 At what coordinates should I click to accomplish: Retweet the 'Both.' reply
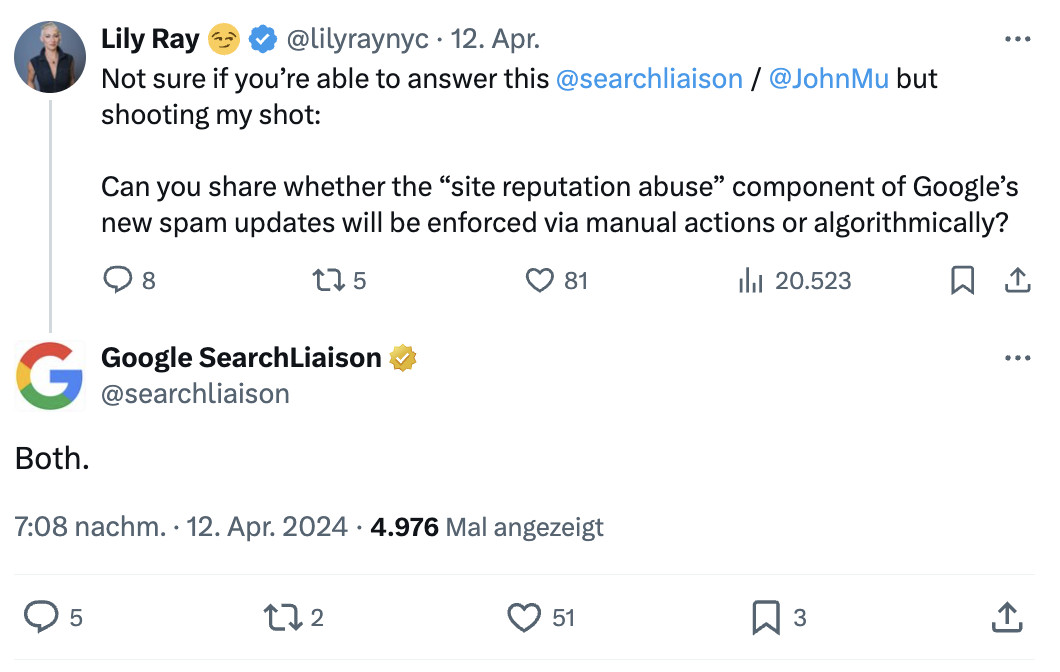pos(281,617)
